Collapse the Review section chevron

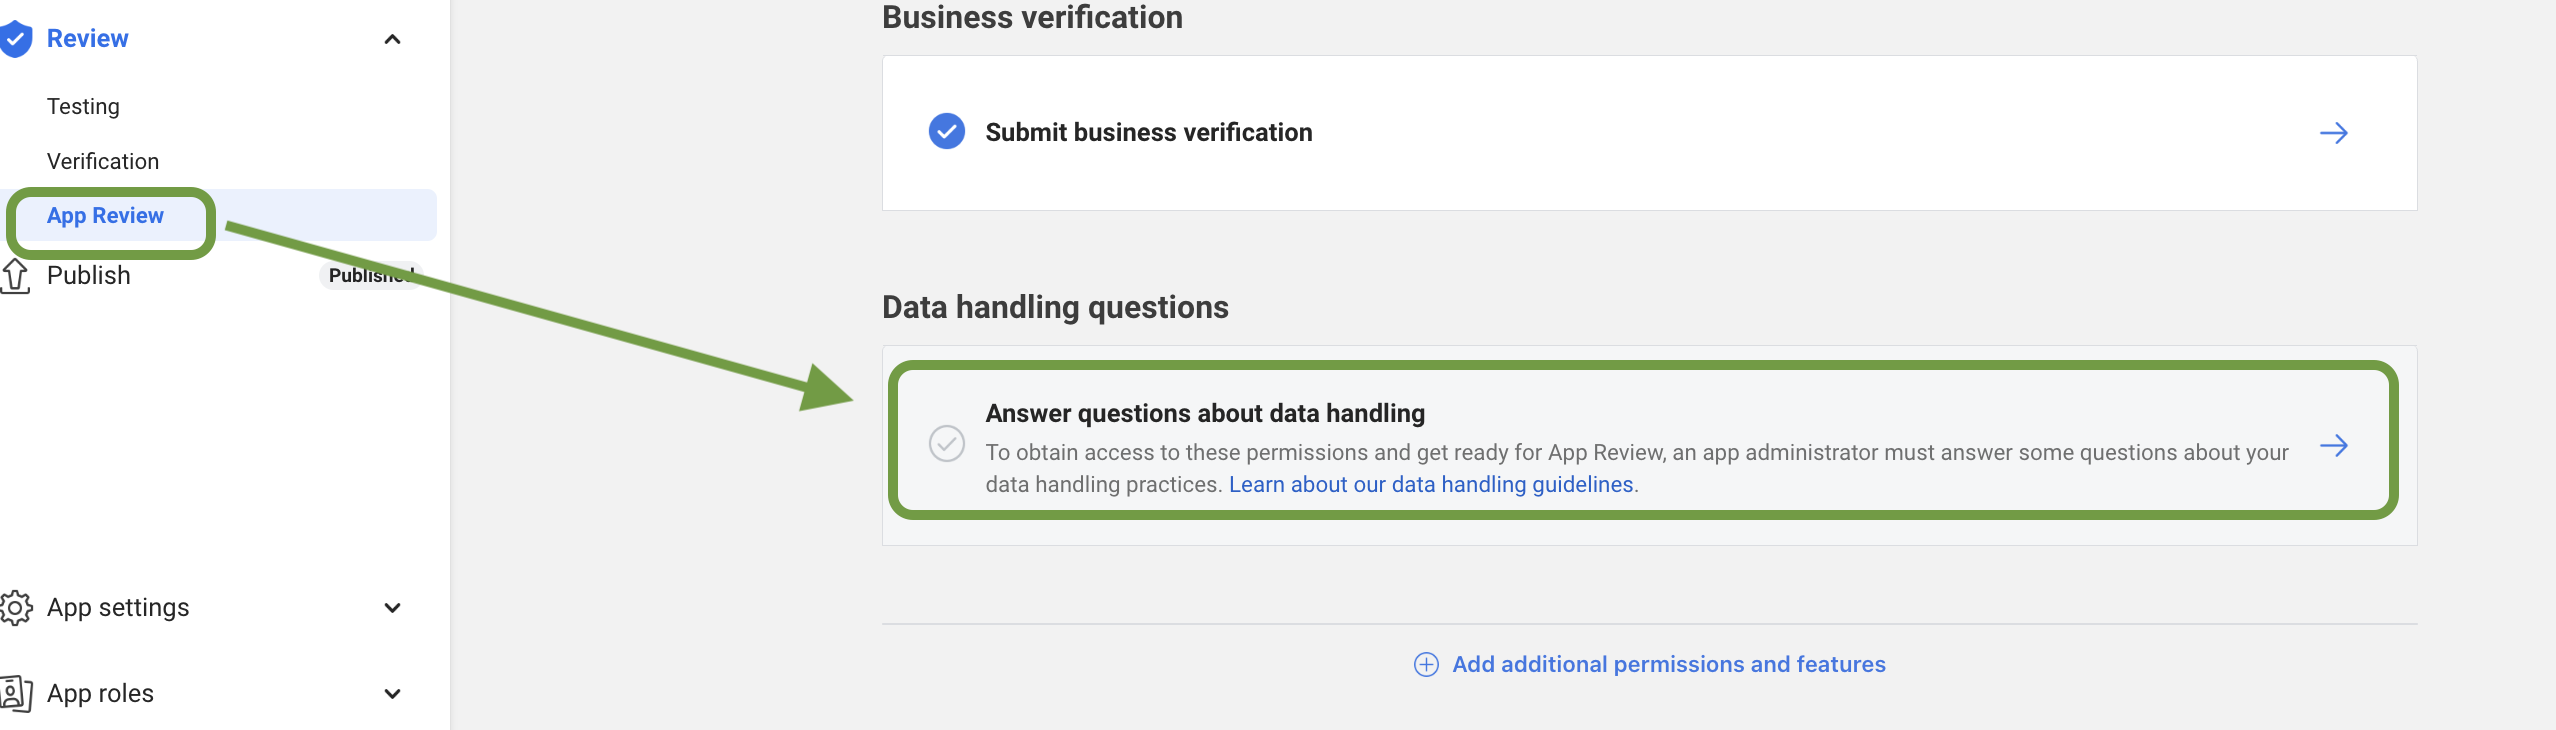(x=393, y=40)
